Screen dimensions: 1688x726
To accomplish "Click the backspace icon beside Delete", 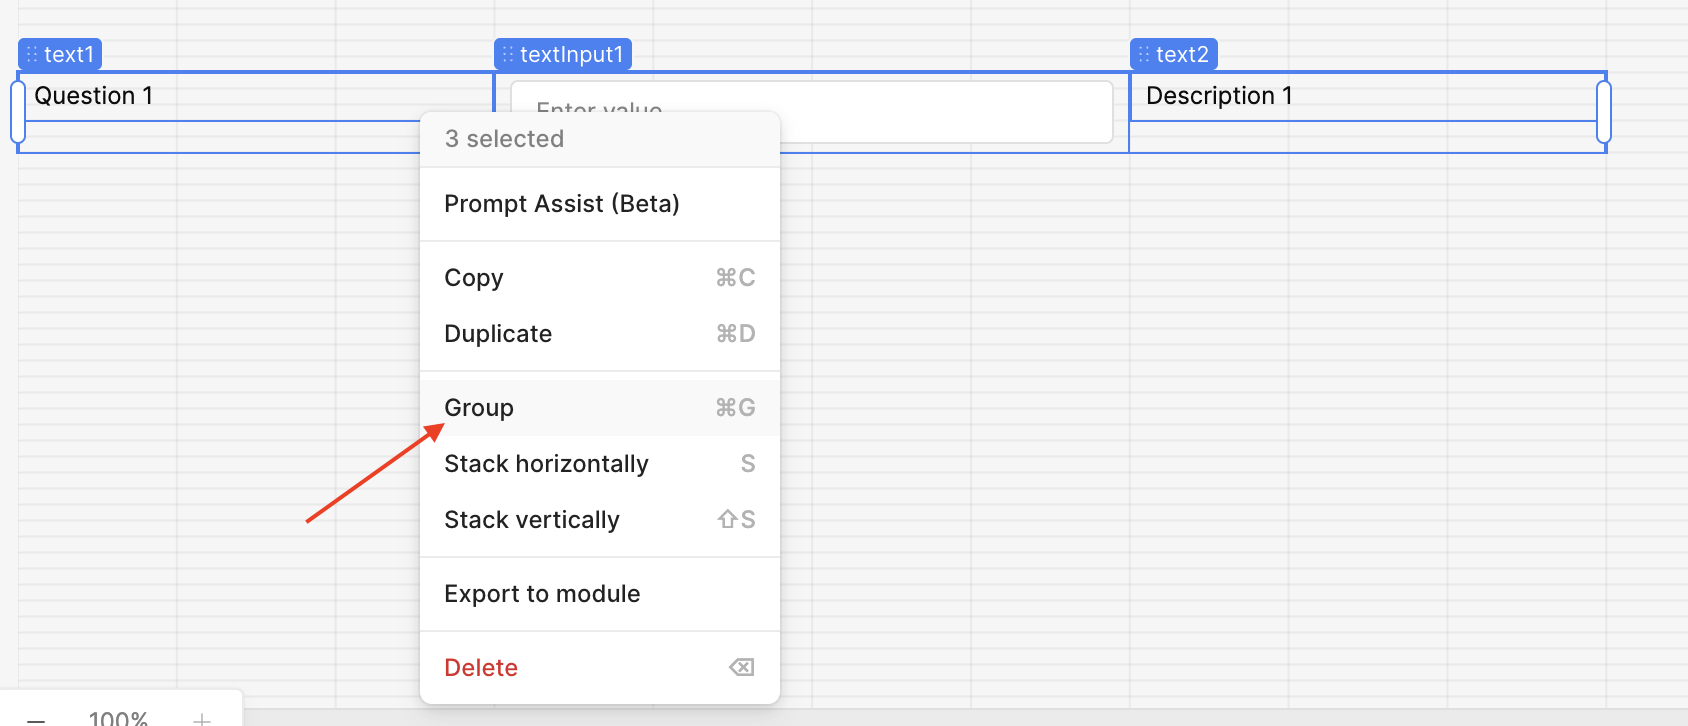I will pos(741,668).
